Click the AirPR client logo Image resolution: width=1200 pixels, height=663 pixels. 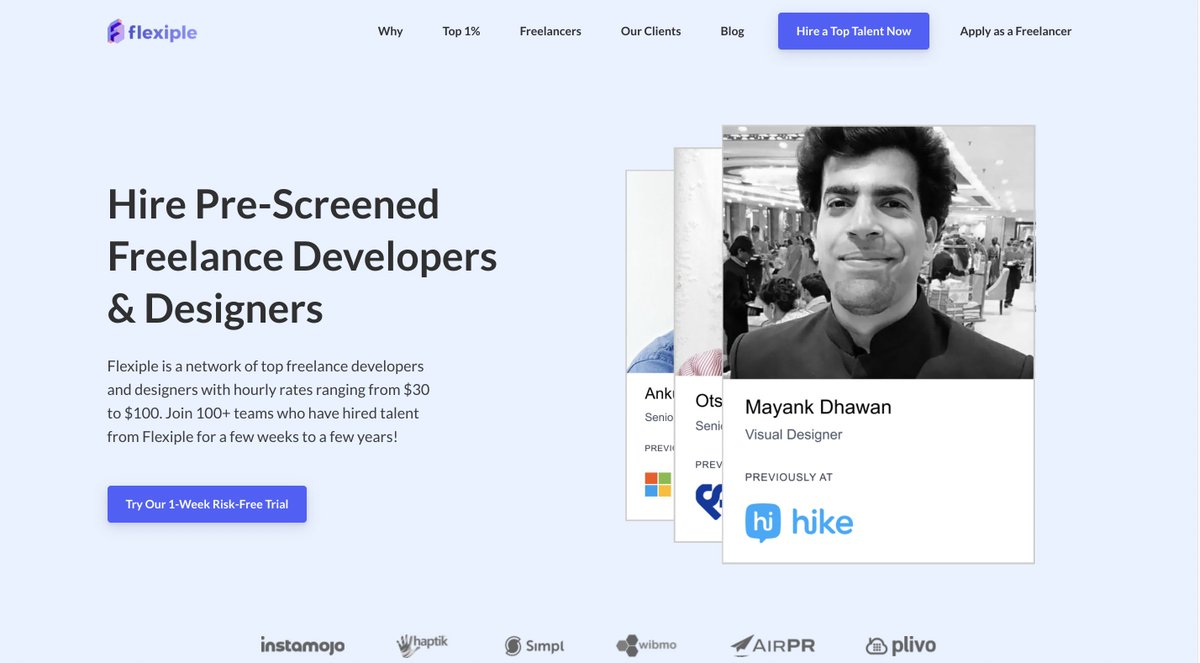[x=772, y=645]
